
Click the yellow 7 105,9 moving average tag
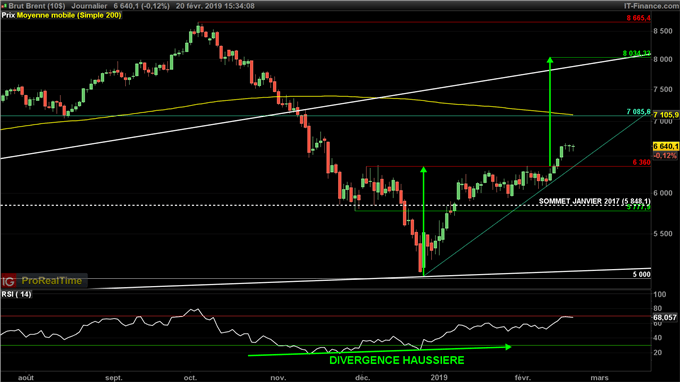pyautogui.click(x=666, y=115)
